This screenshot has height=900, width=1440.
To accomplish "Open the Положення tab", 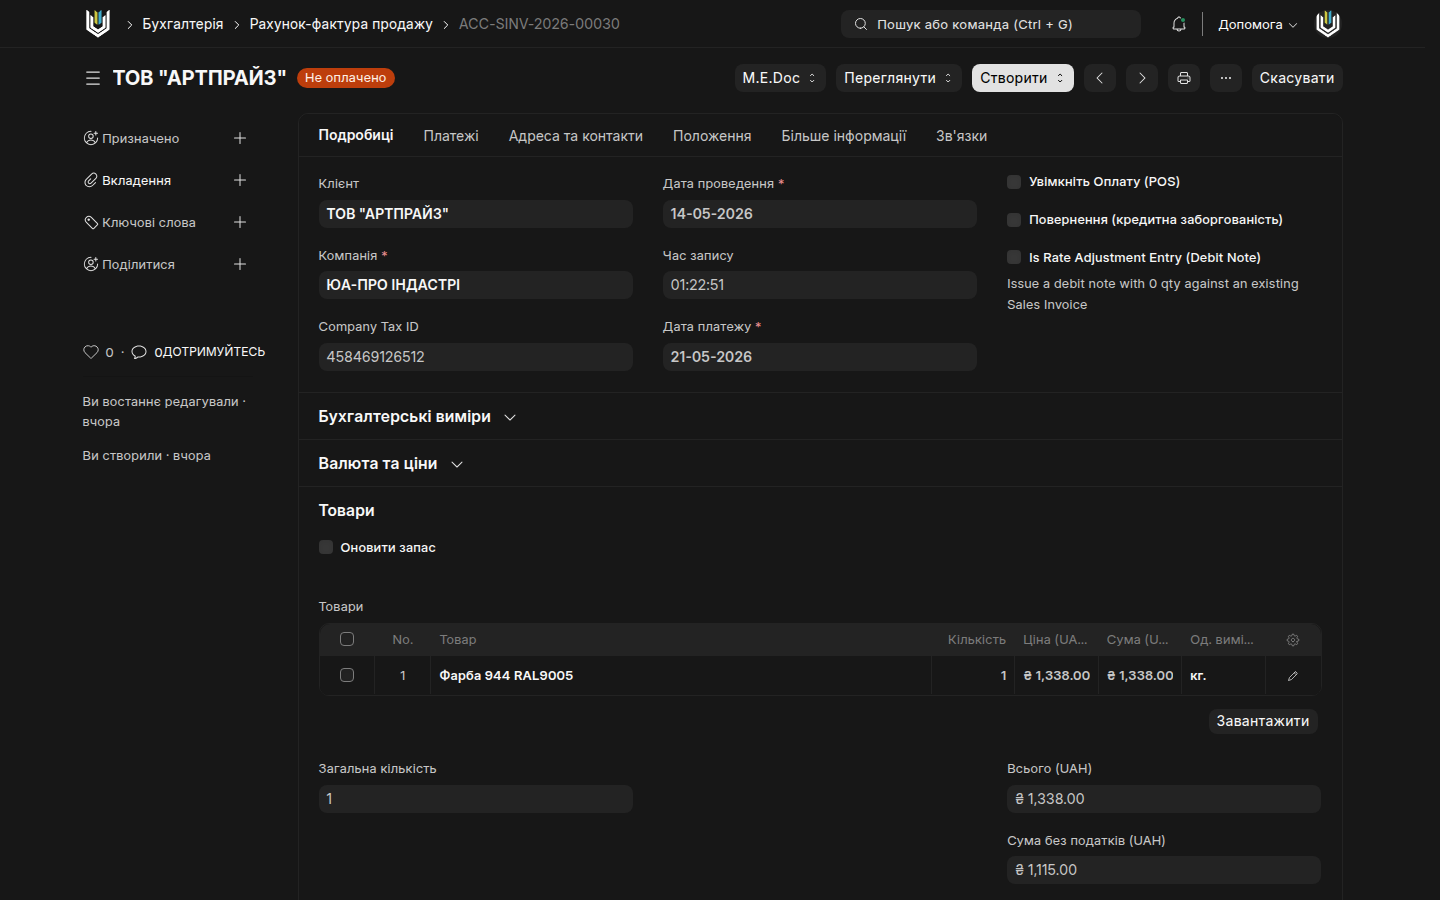I will [712, 136].
